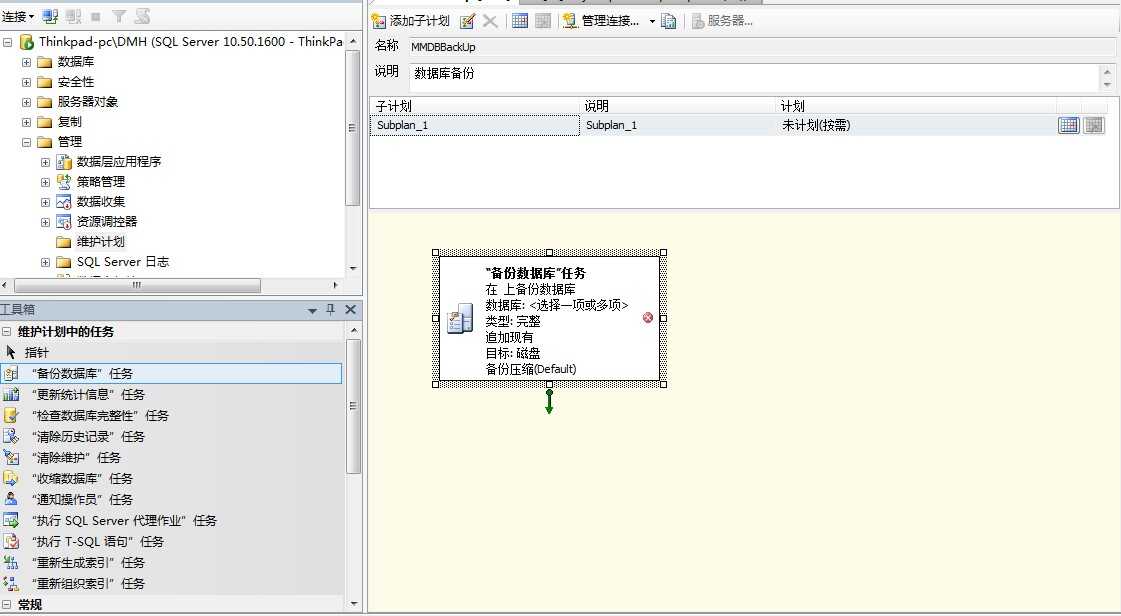This screenshot has width=1121, height=616.
Task: Select "执行 SQL Server 代理作业" 任务 item
Action: click(x=172, y=521)
